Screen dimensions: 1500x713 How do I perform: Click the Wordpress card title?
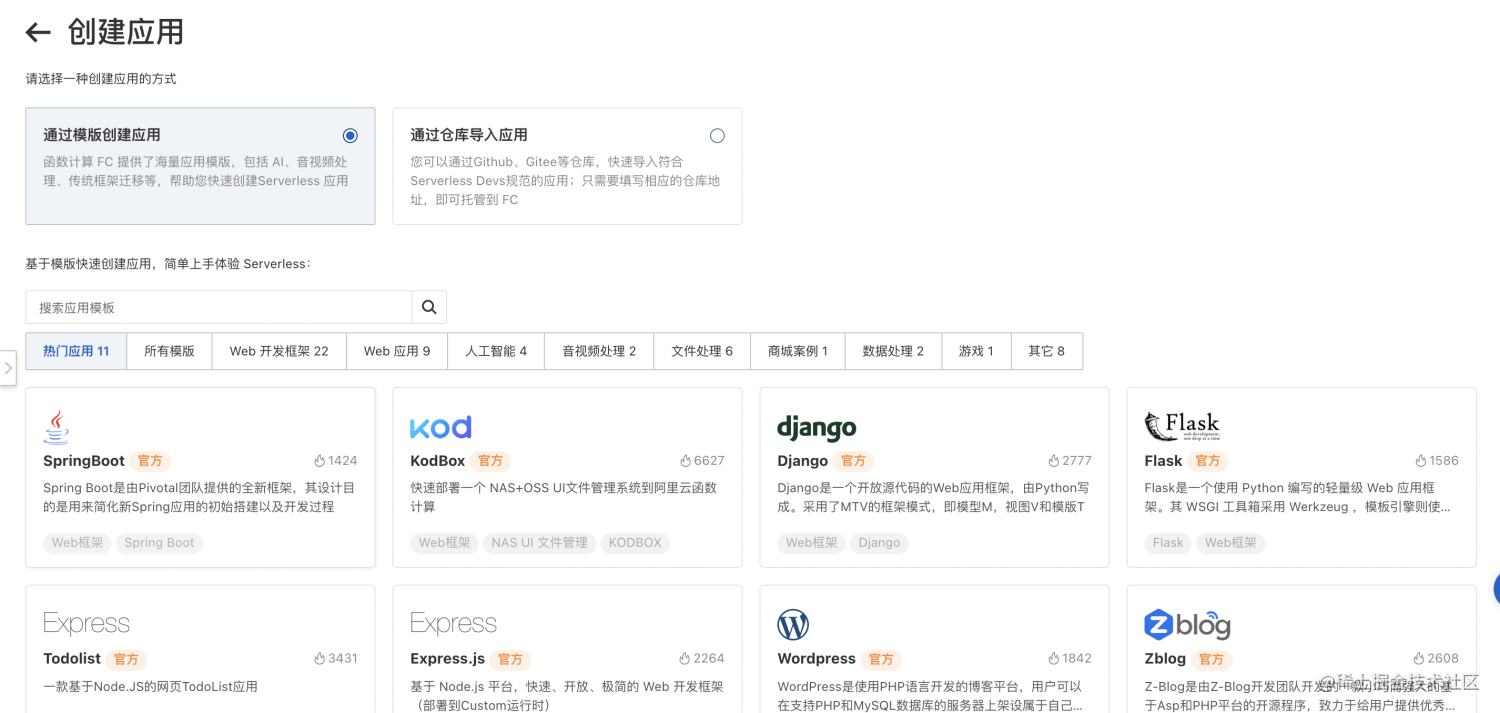(x=817, y=659)
